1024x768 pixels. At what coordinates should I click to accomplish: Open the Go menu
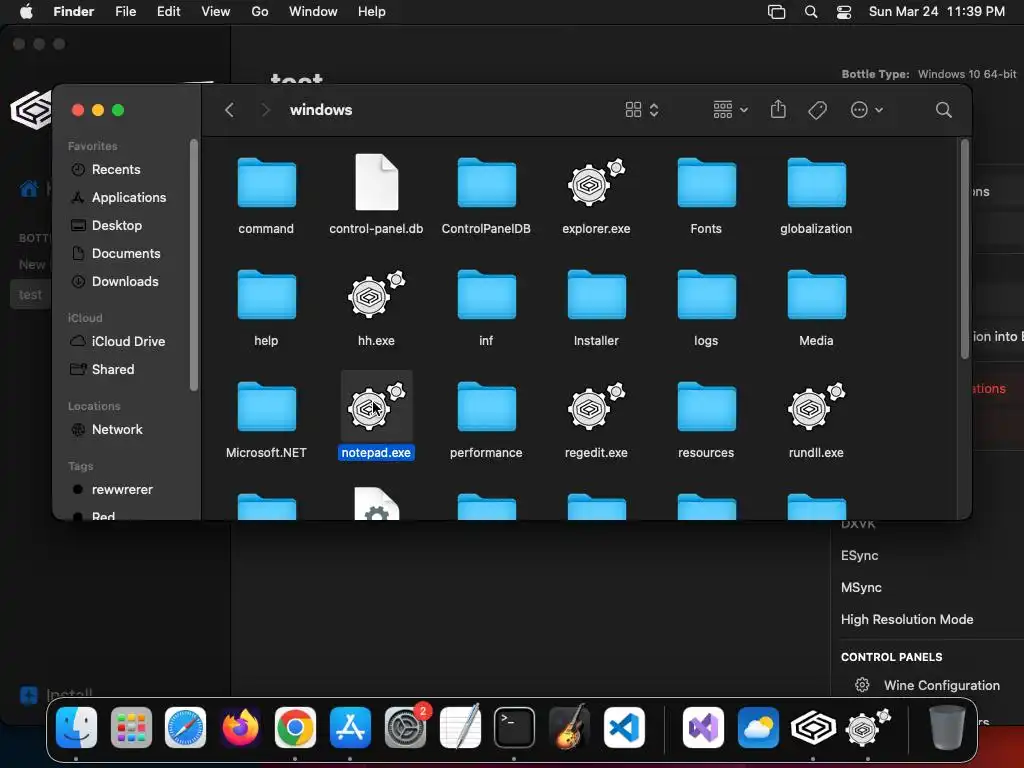(260, 11)
